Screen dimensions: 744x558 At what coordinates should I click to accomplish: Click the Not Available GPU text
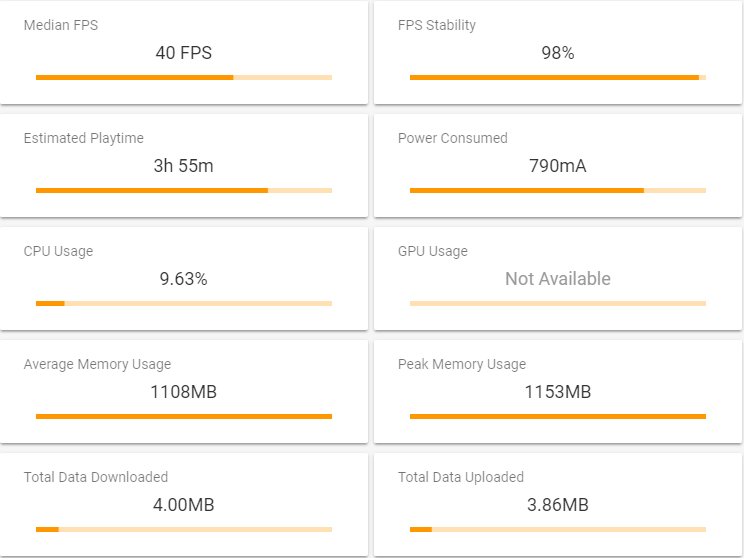(558, 279)
